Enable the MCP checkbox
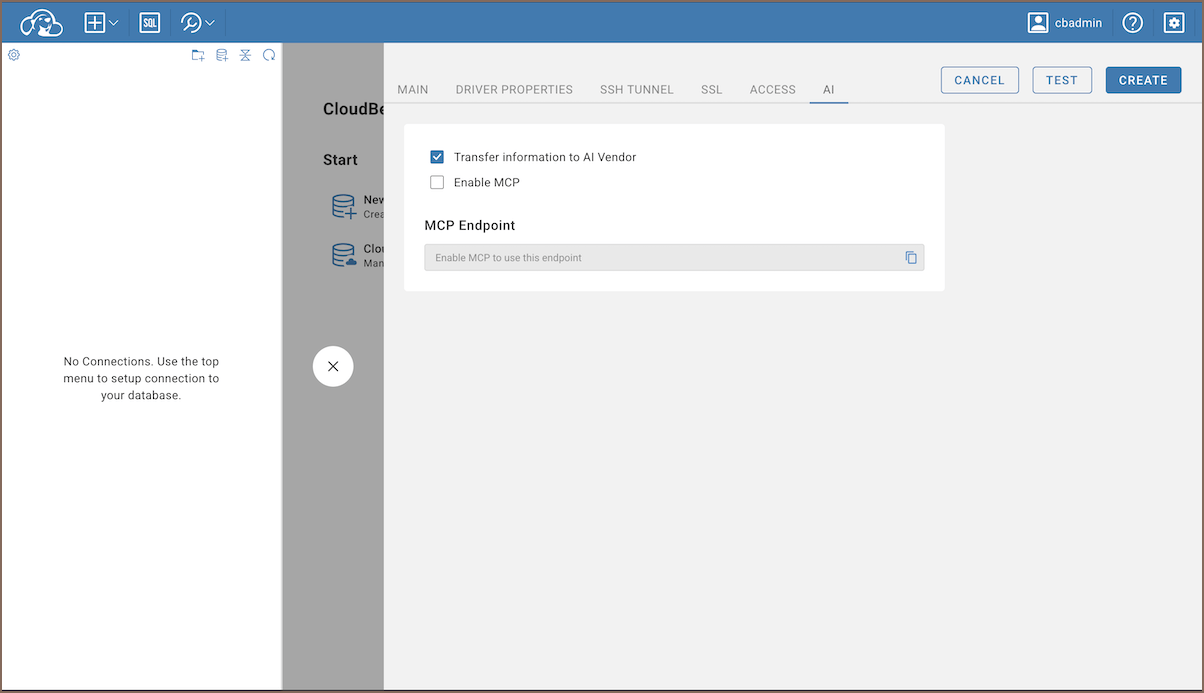 437,183
